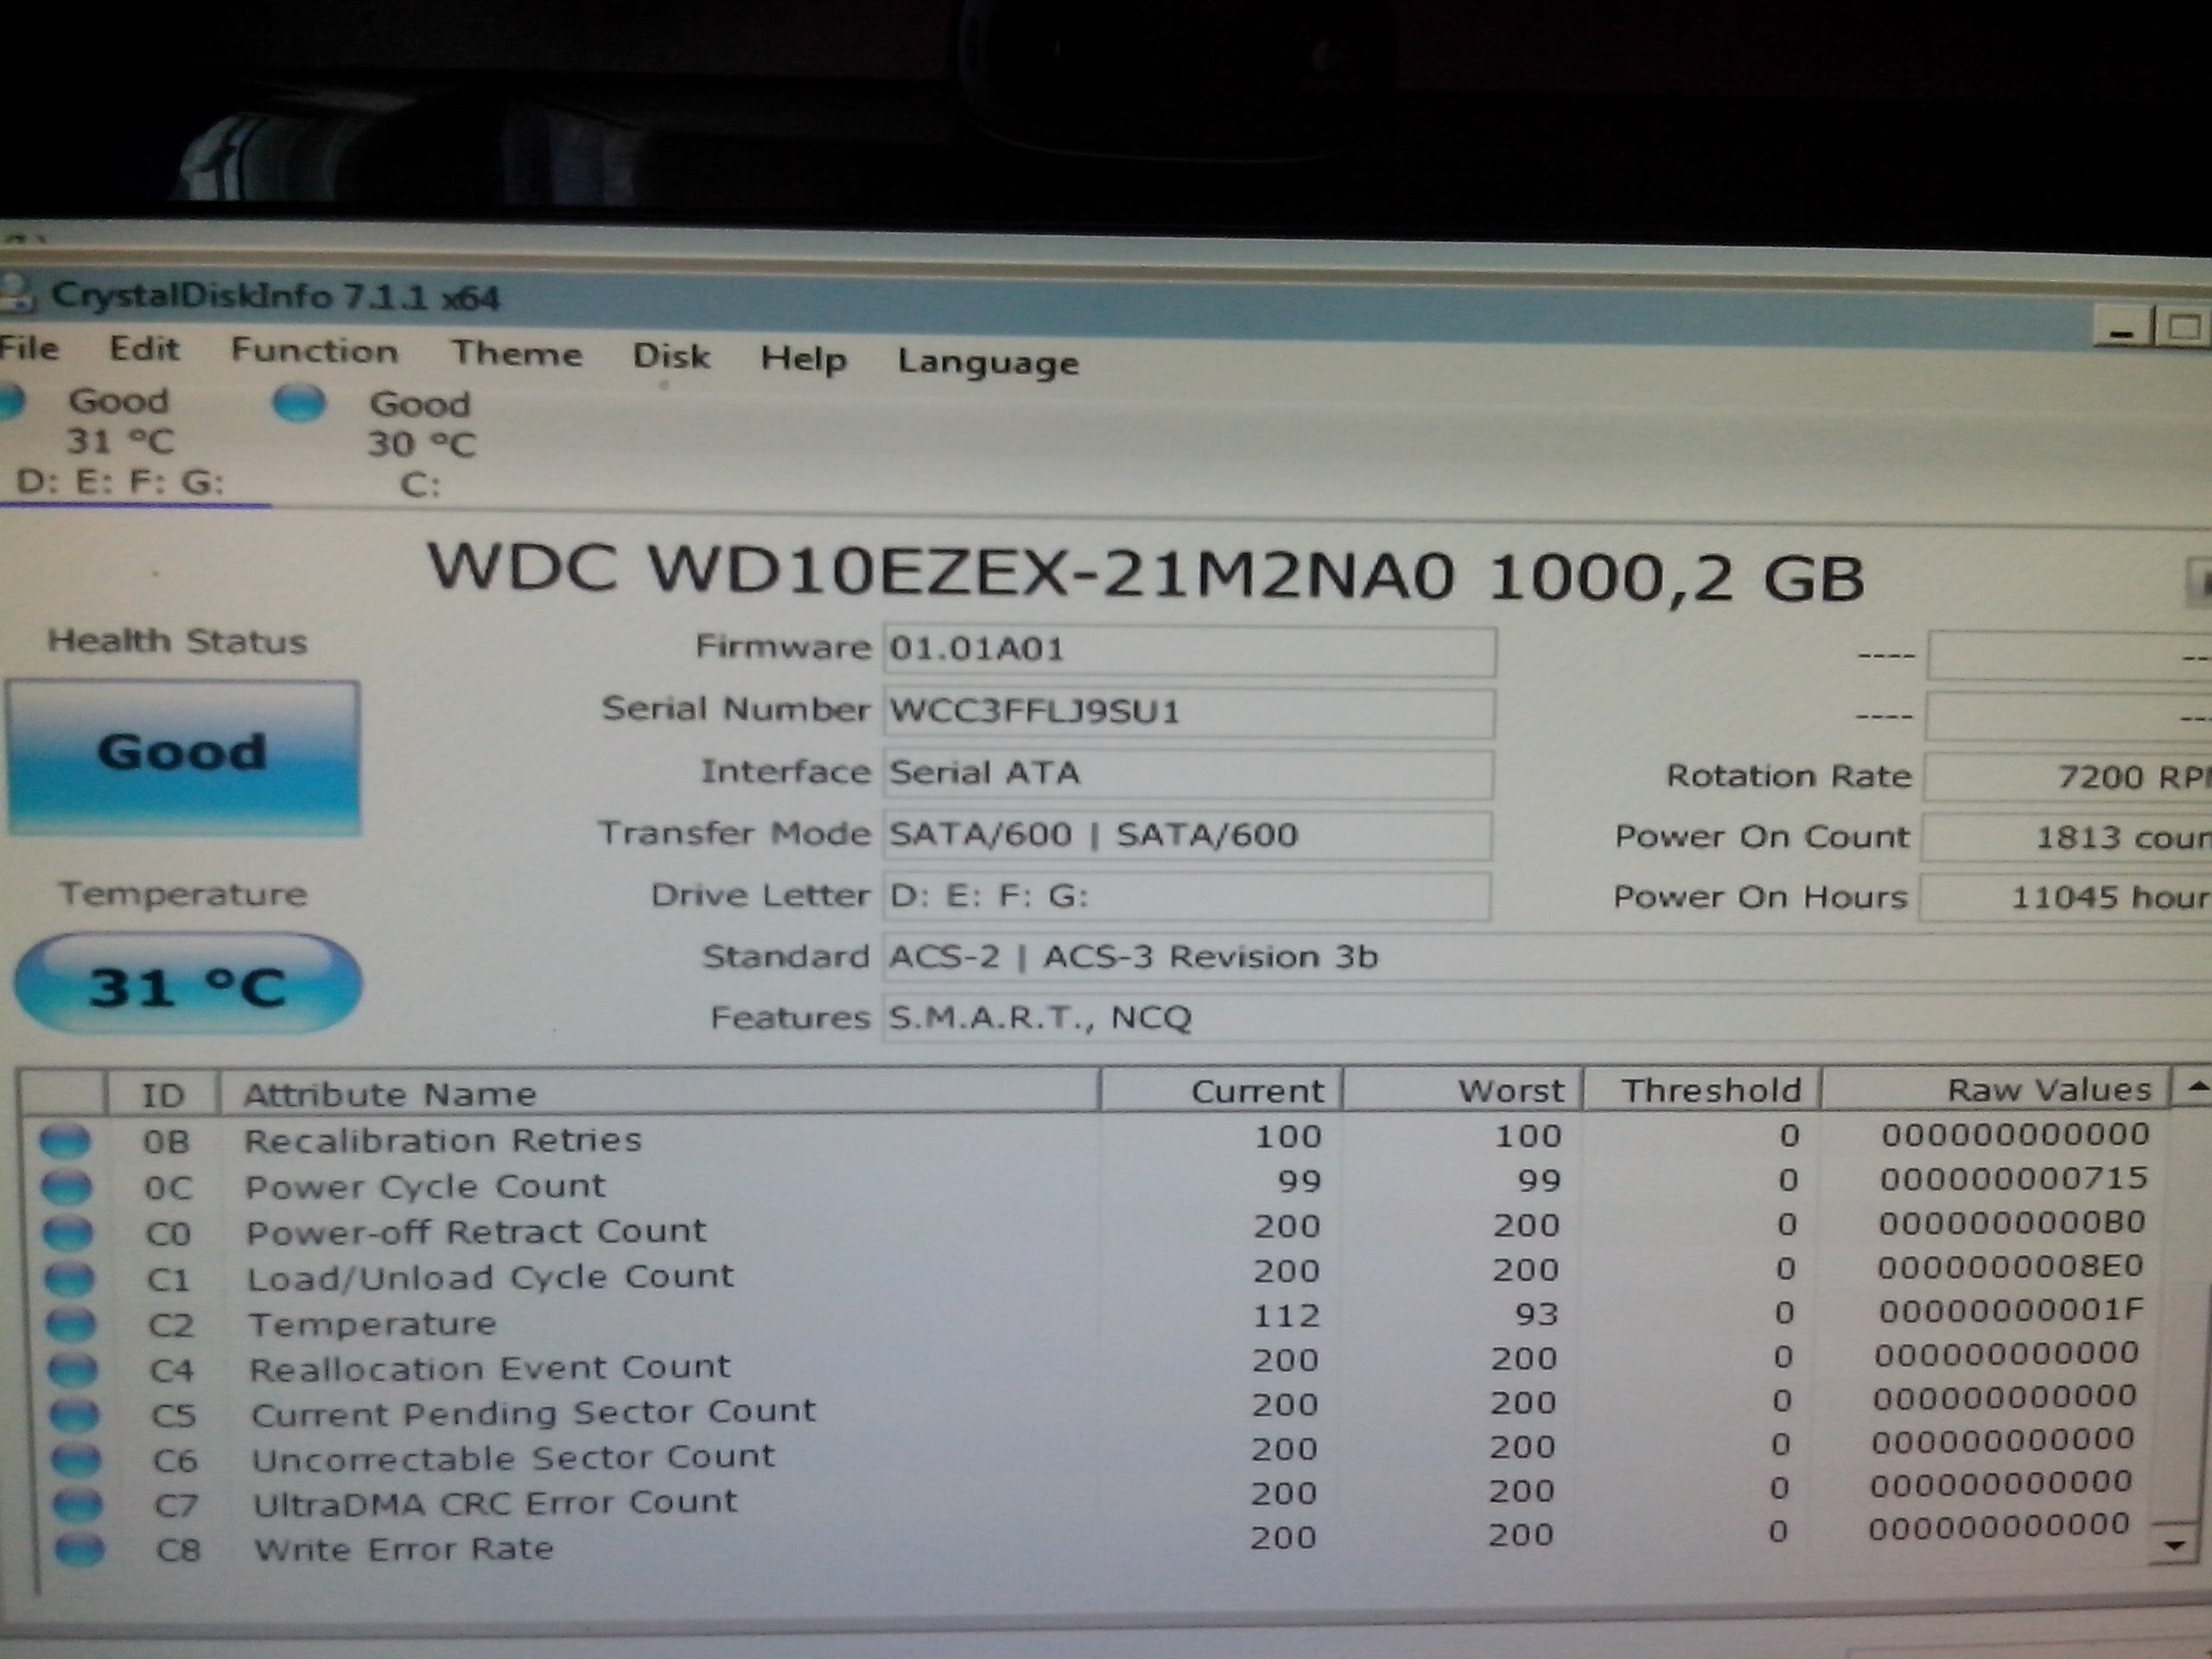The image size is (2212, 1659).
Task: Click status orb for Write Error Rate
Action: [x=80, y=1550]
